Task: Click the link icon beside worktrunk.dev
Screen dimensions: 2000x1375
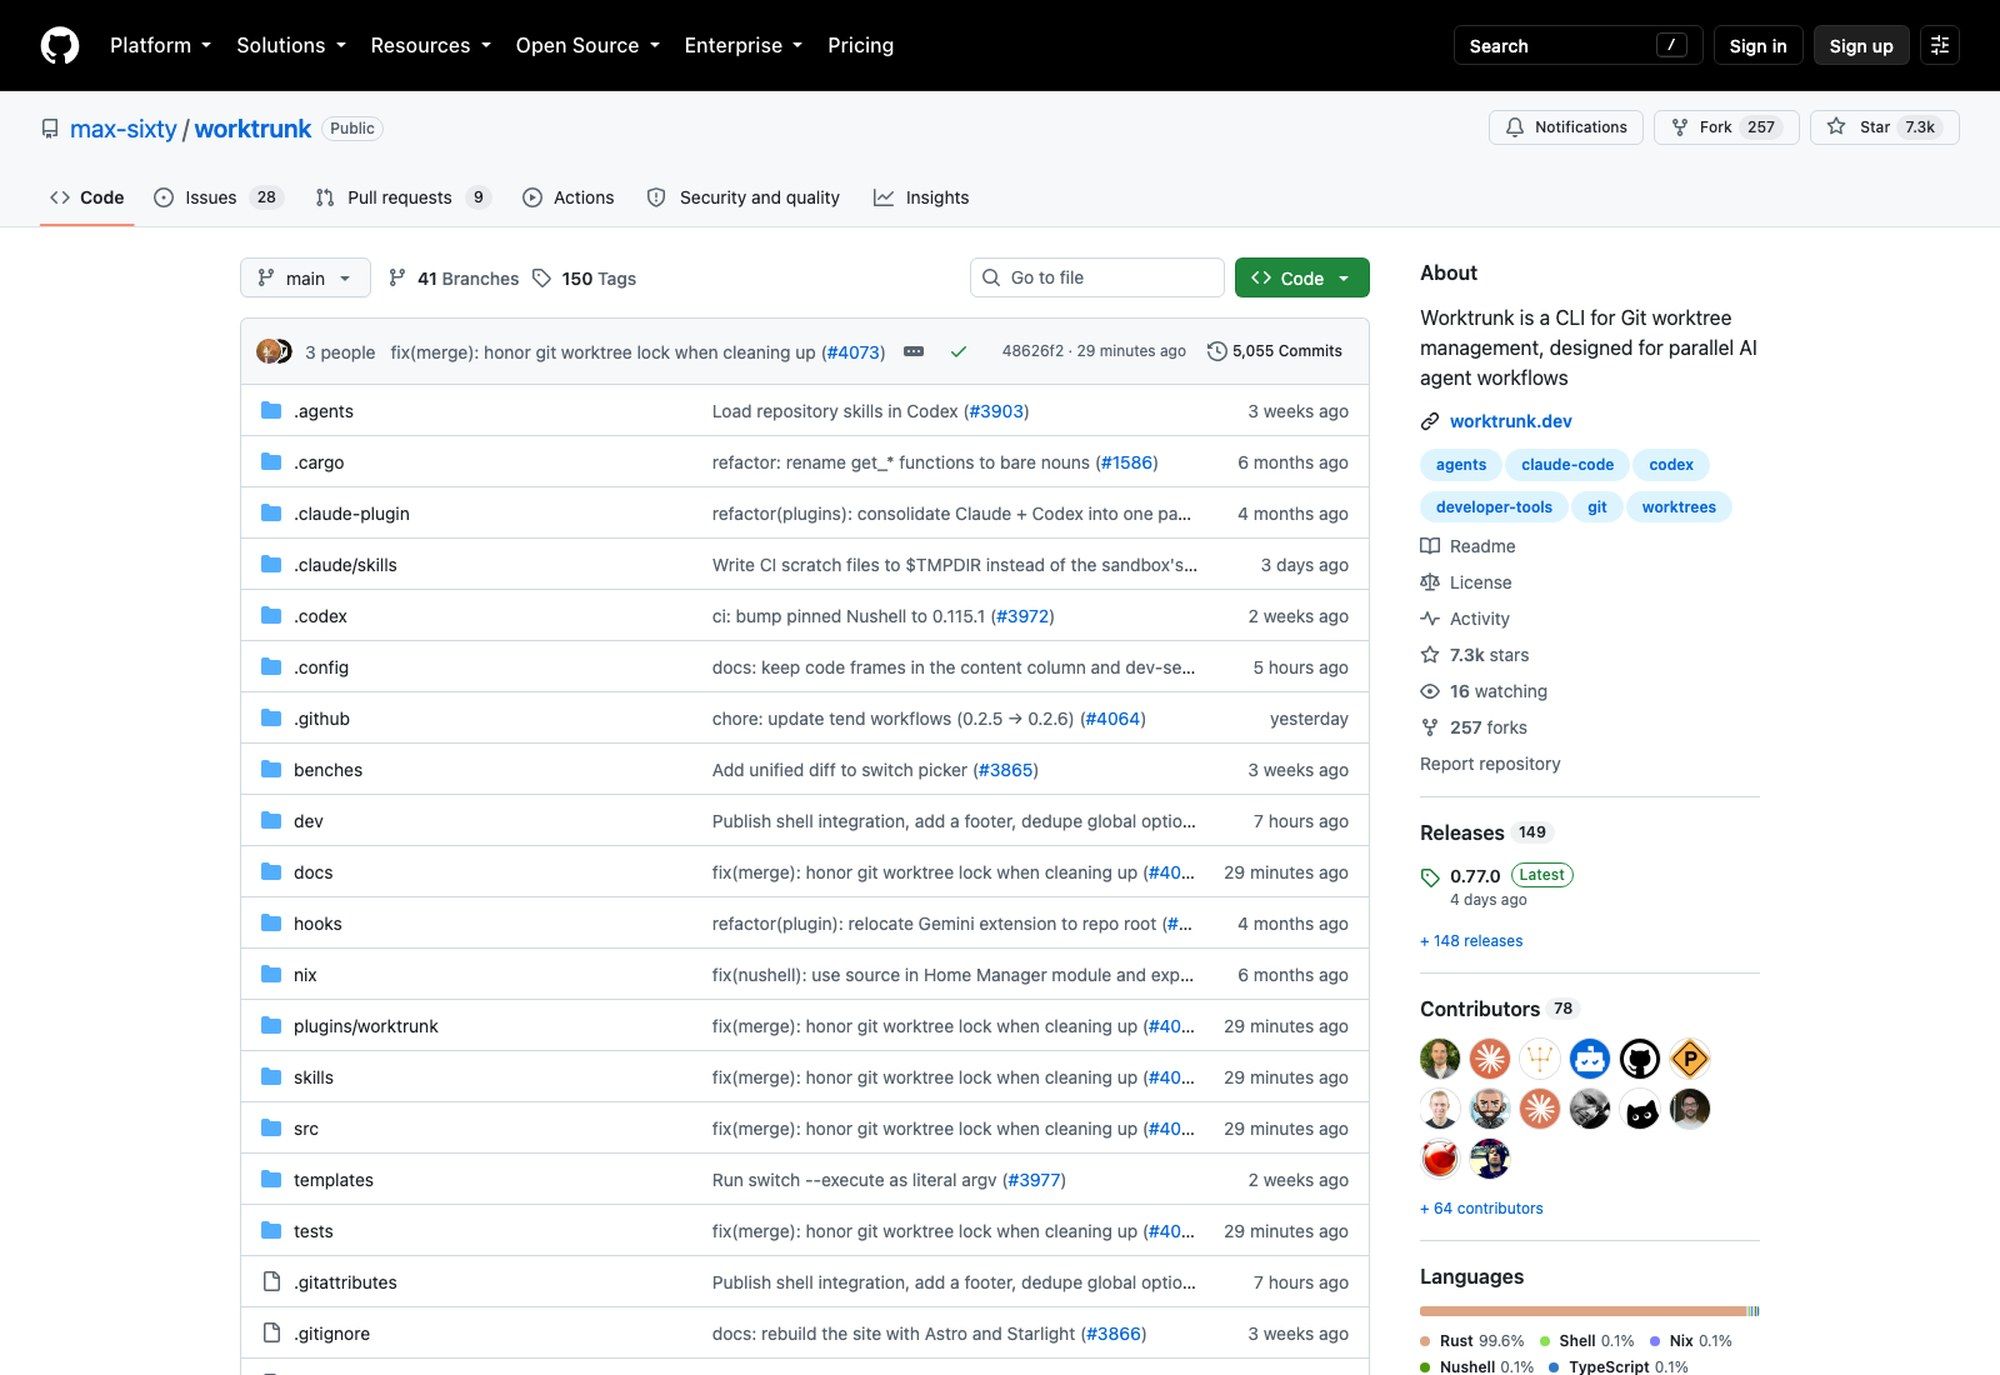Action: click(x=1430, y=421)
